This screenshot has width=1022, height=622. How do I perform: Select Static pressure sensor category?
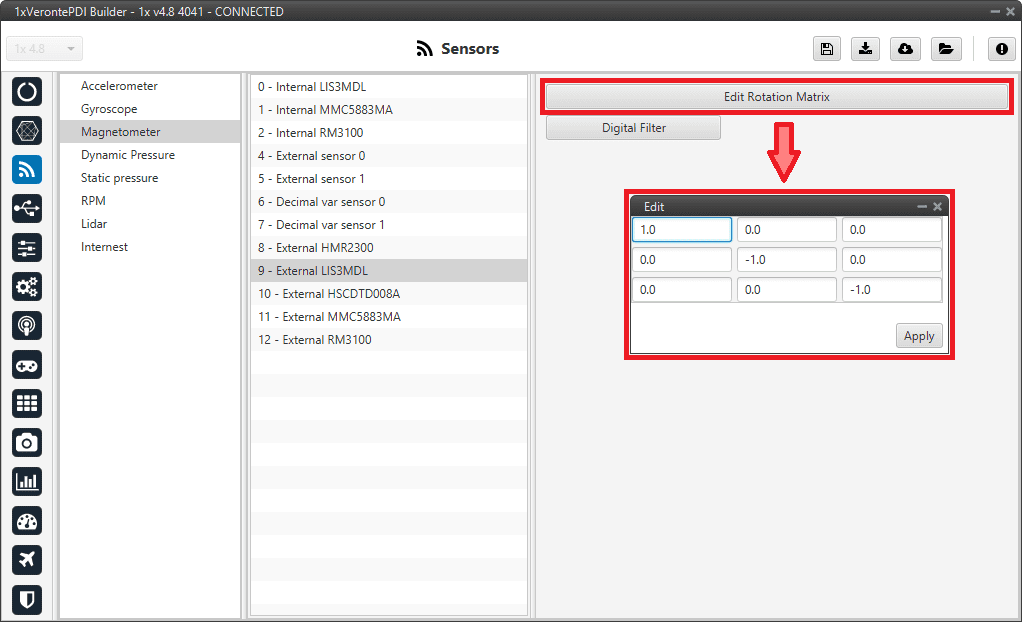point(119,178)
